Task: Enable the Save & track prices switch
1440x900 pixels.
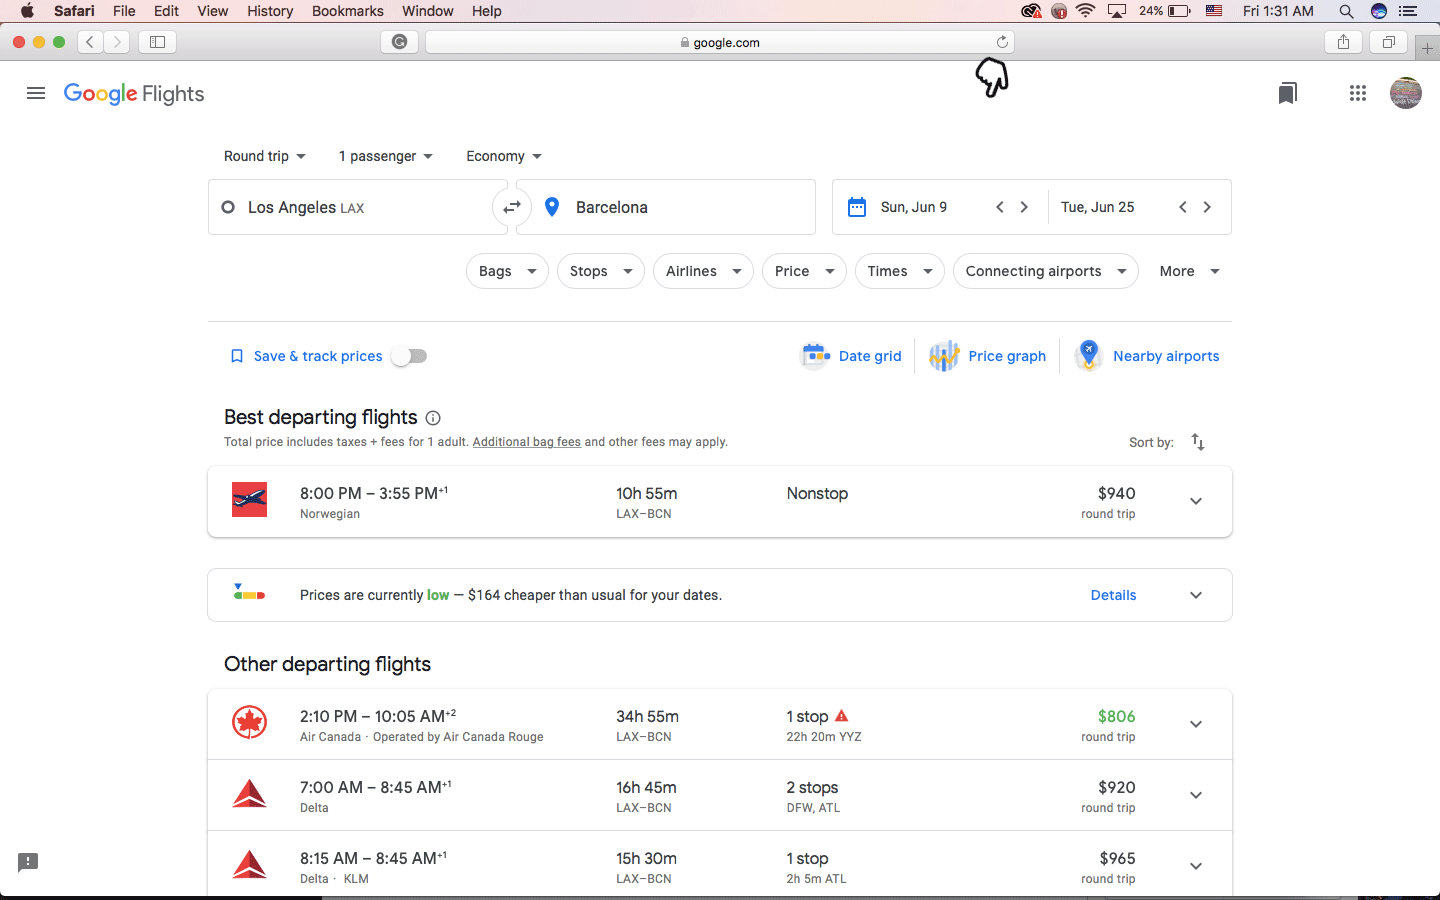Action: (x=409, y=356)
